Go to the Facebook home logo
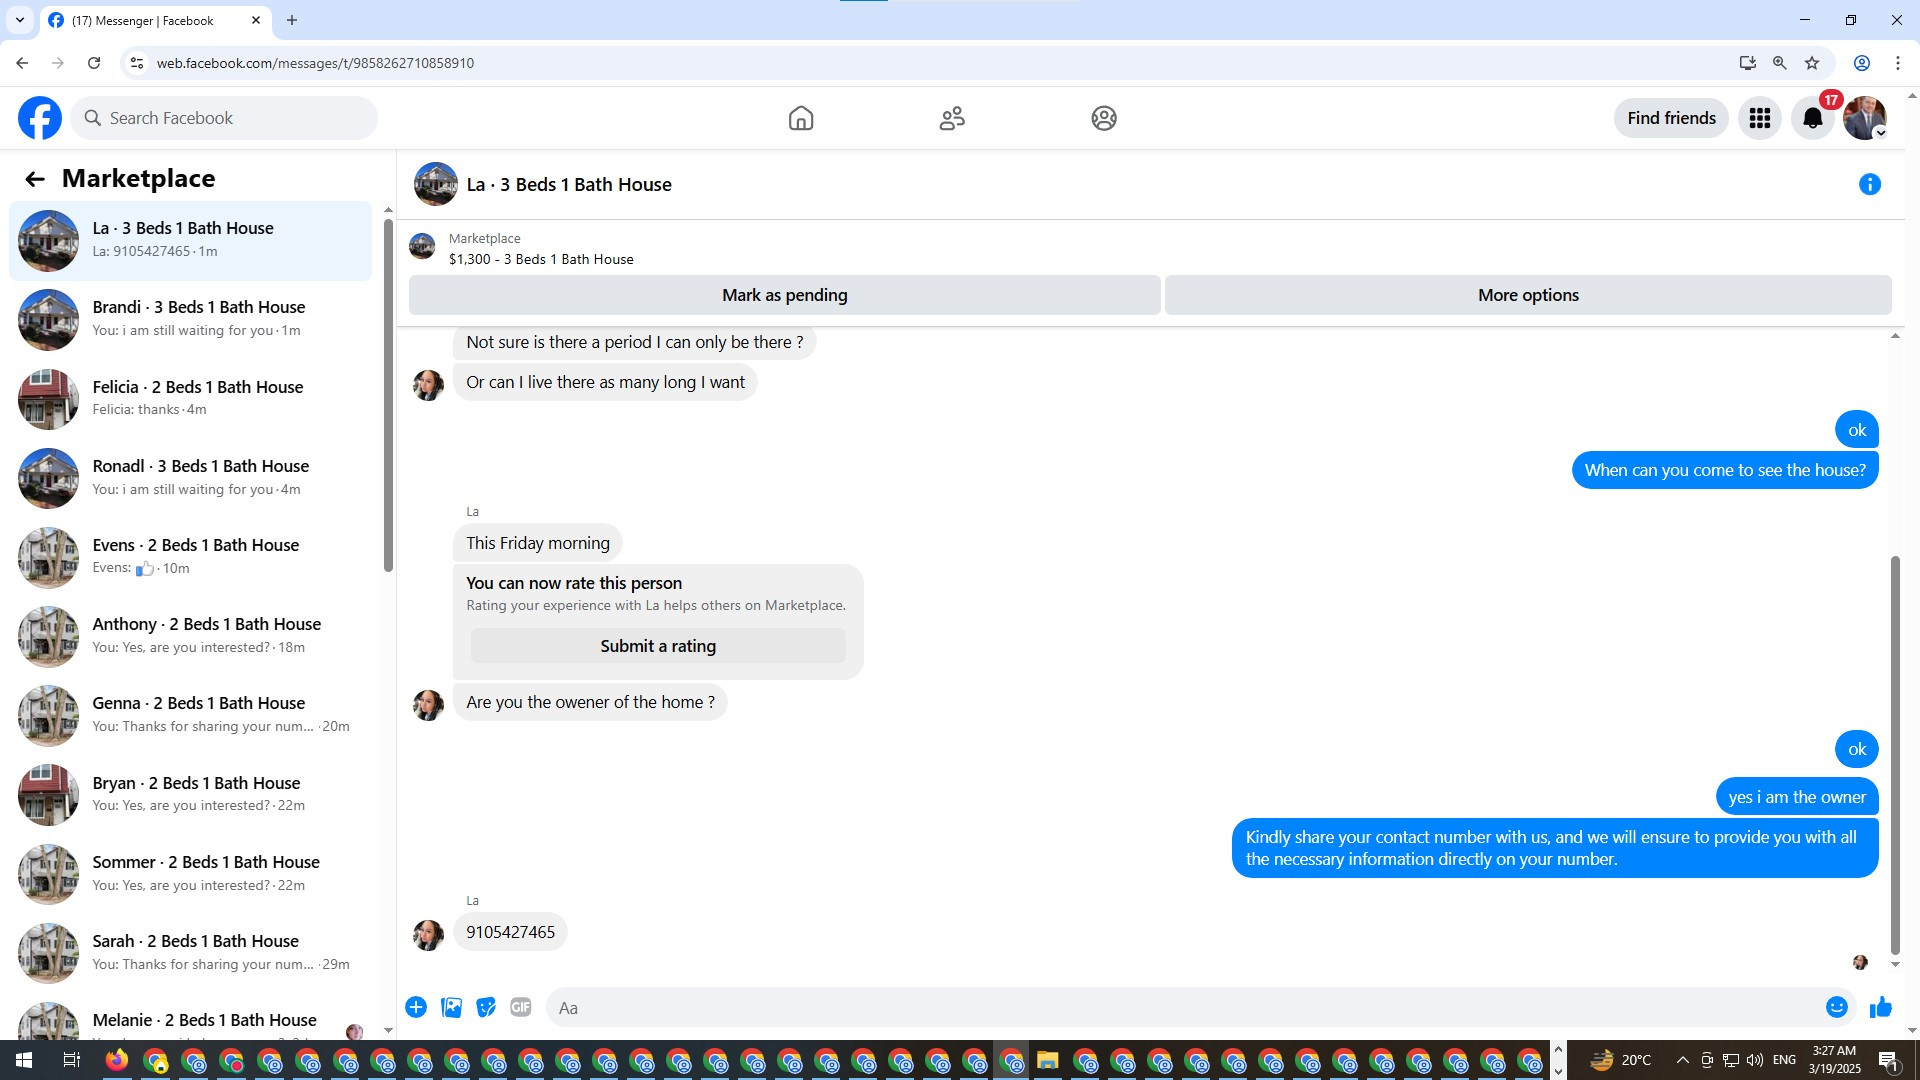This screenshot has height=1080, width=1920. 40,118
